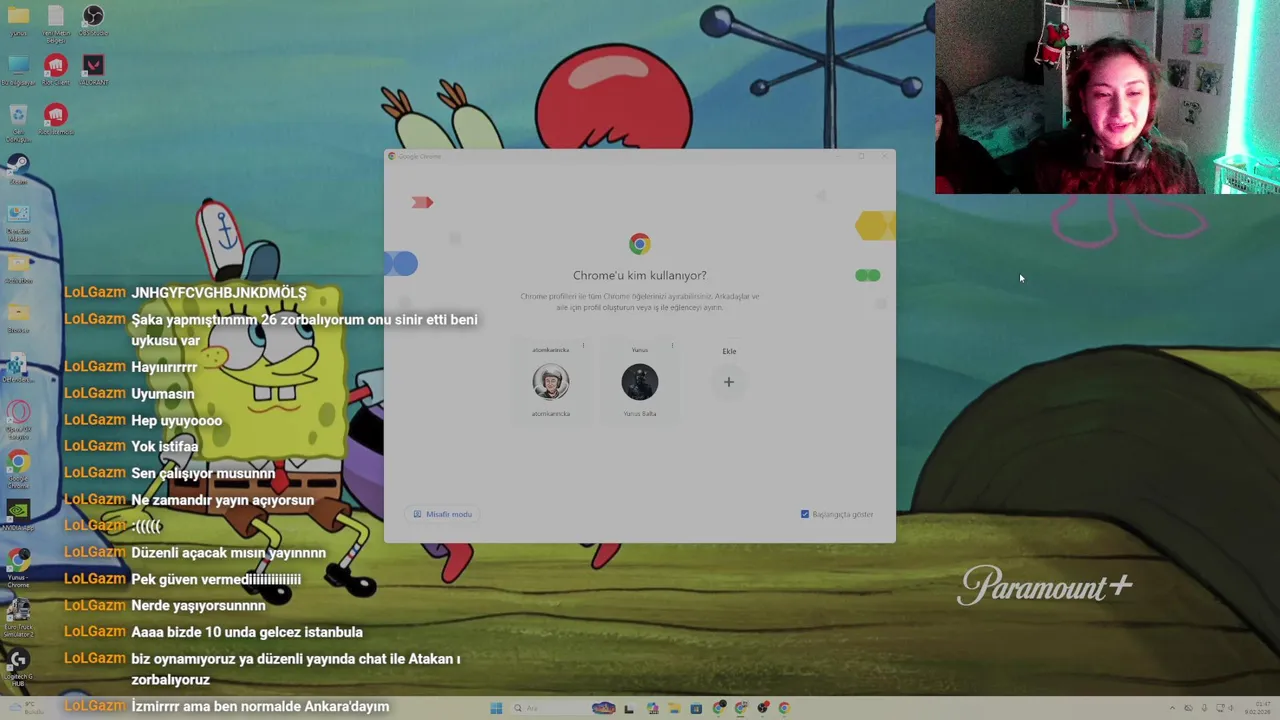
Task: Launch NVIDIA App desktop shortcut
Action: tap(18, 515)
